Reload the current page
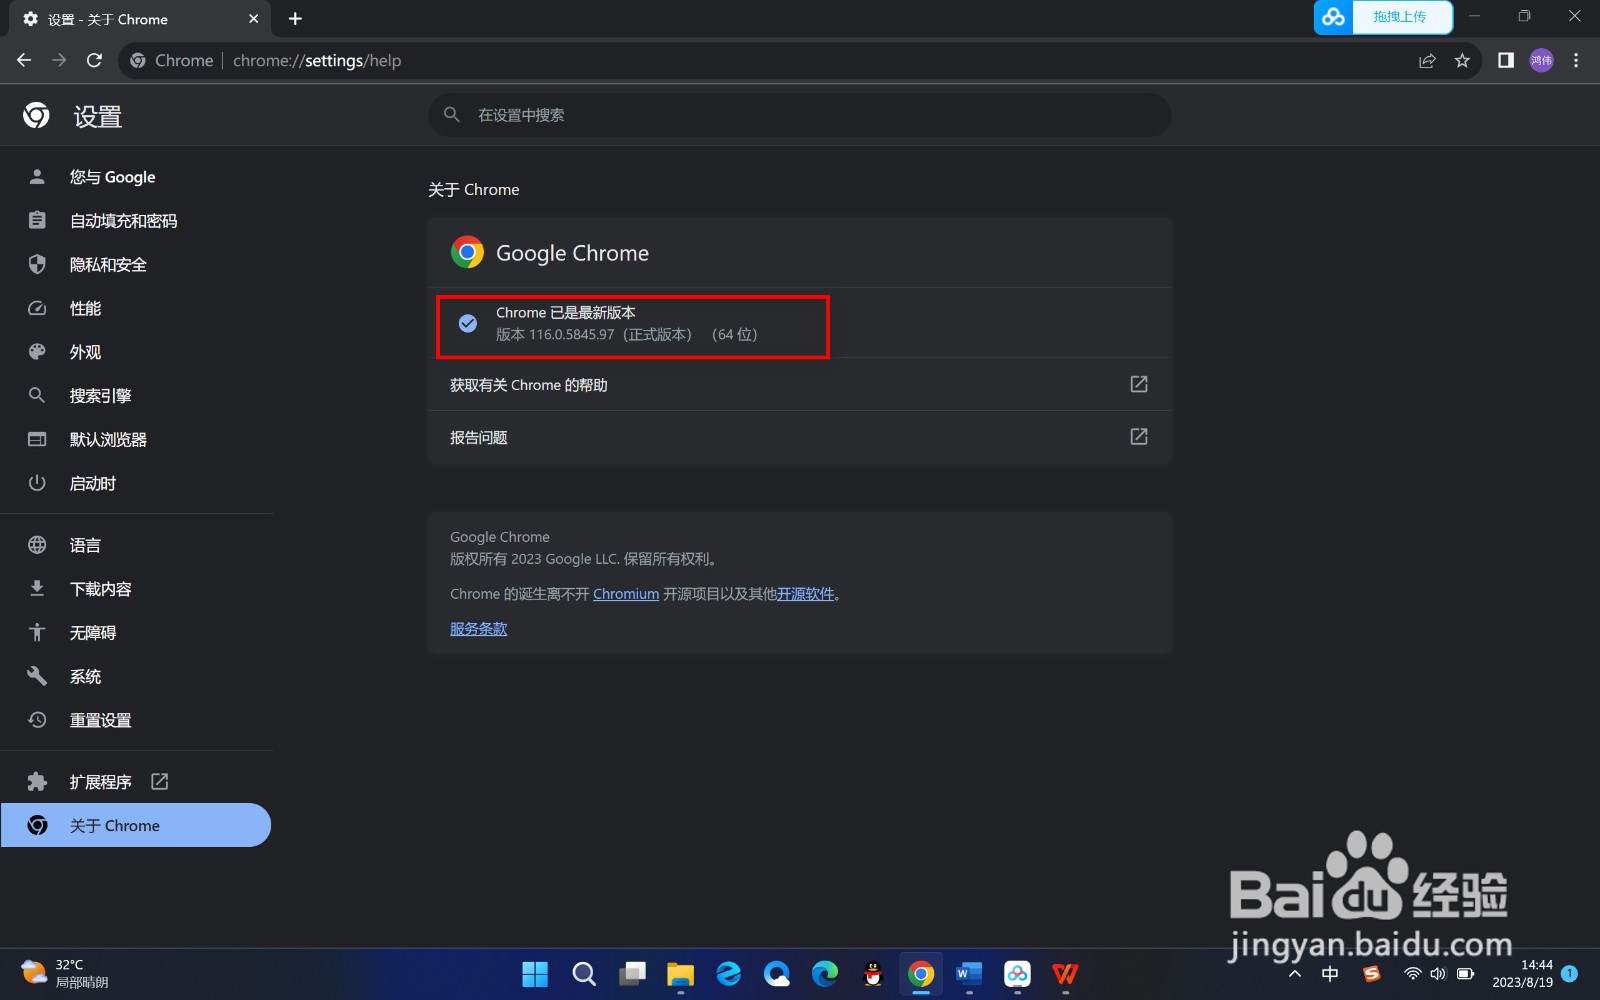The width and height of the screenshot is (1600, 1000). click(x=94, y=60)
